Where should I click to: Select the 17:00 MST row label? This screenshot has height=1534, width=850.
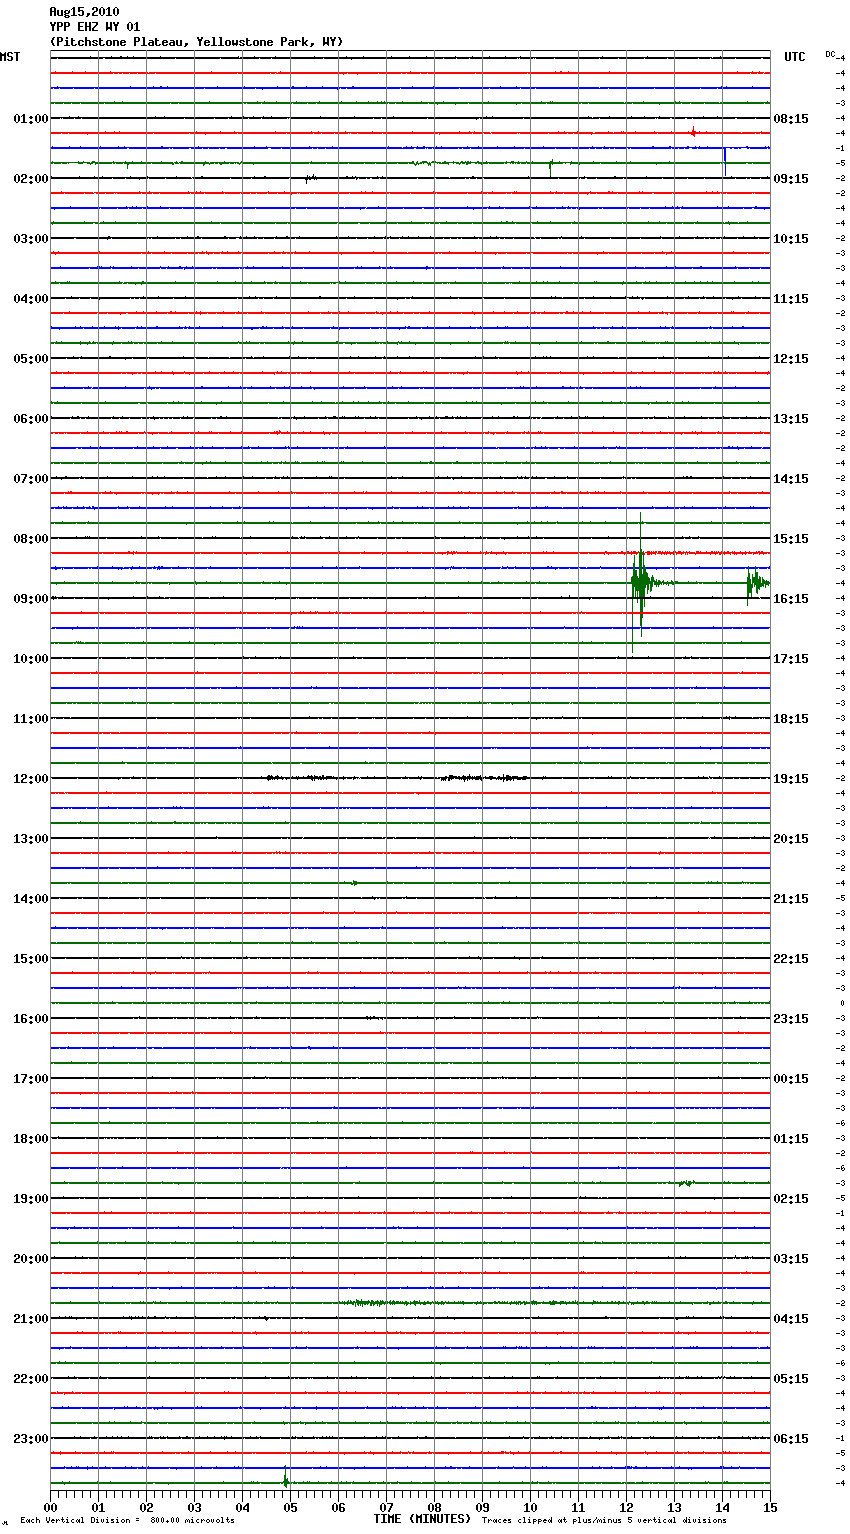click(31, 1079)
